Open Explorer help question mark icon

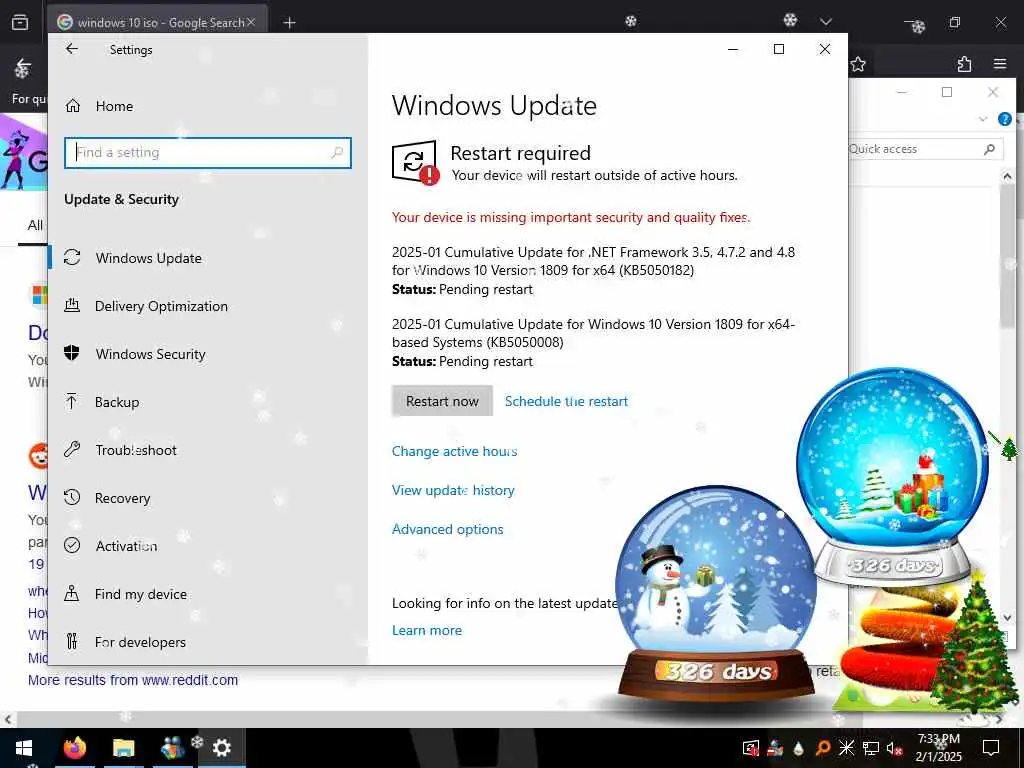(x=1004, y=119)
